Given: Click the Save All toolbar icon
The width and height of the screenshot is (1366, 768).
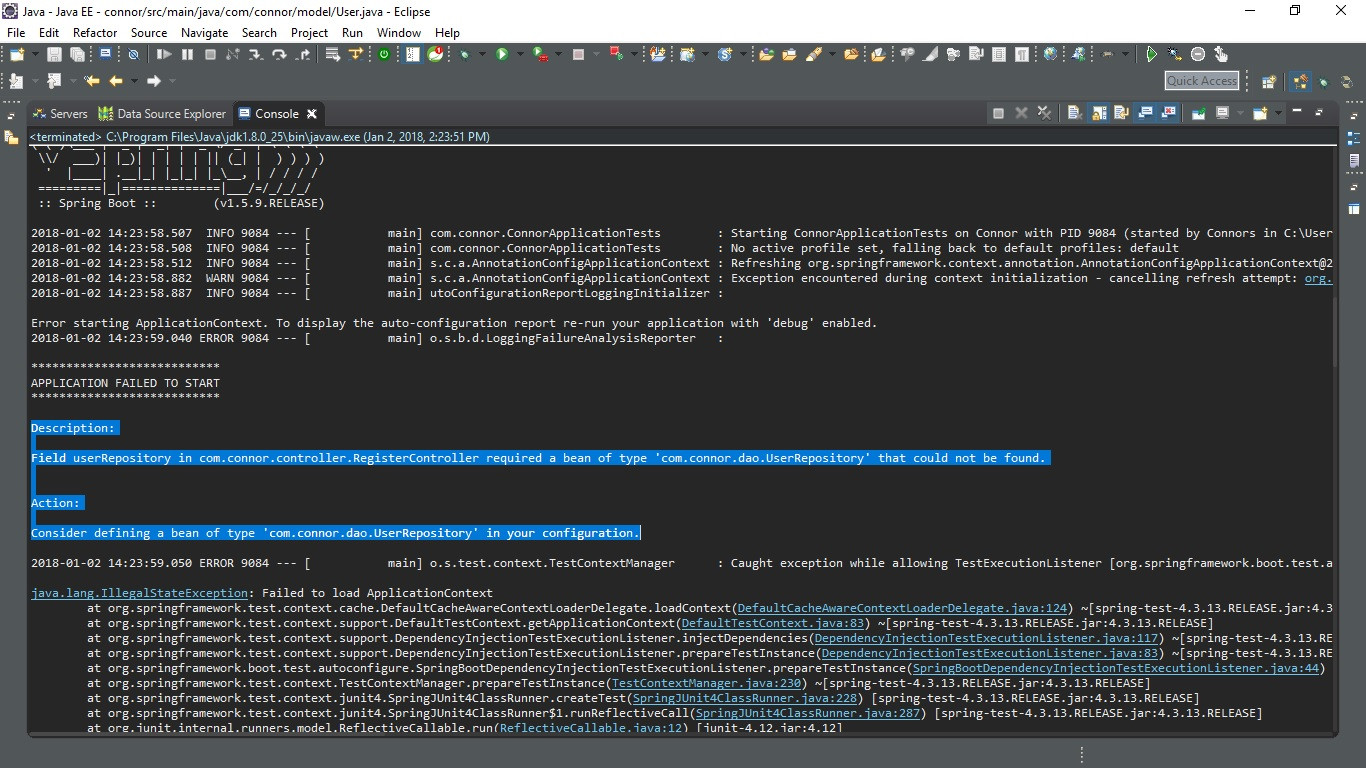Looking at the screenshot, I should point(77,54).
